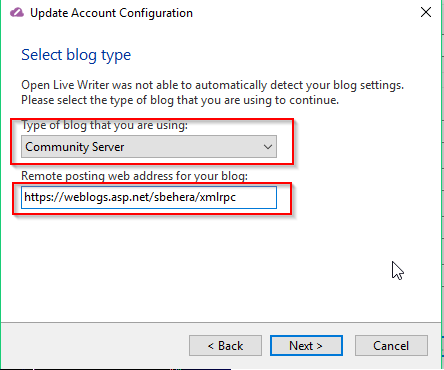
Task: Return with the Back button
Action: [225, 345]
